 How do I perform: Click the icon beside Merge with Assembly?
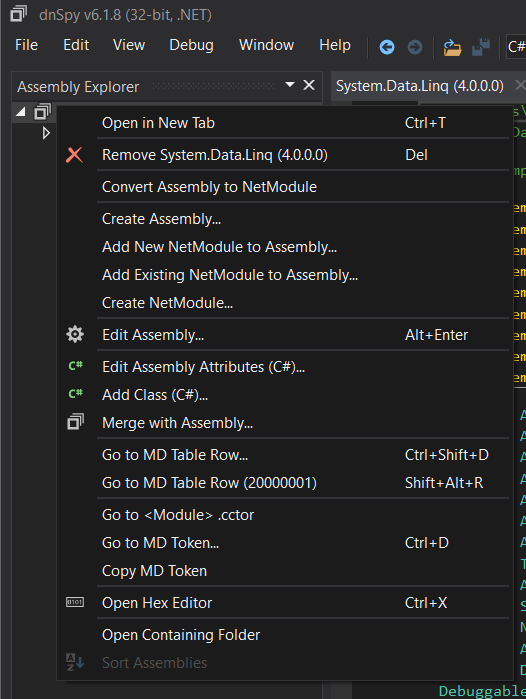point(75,422)
